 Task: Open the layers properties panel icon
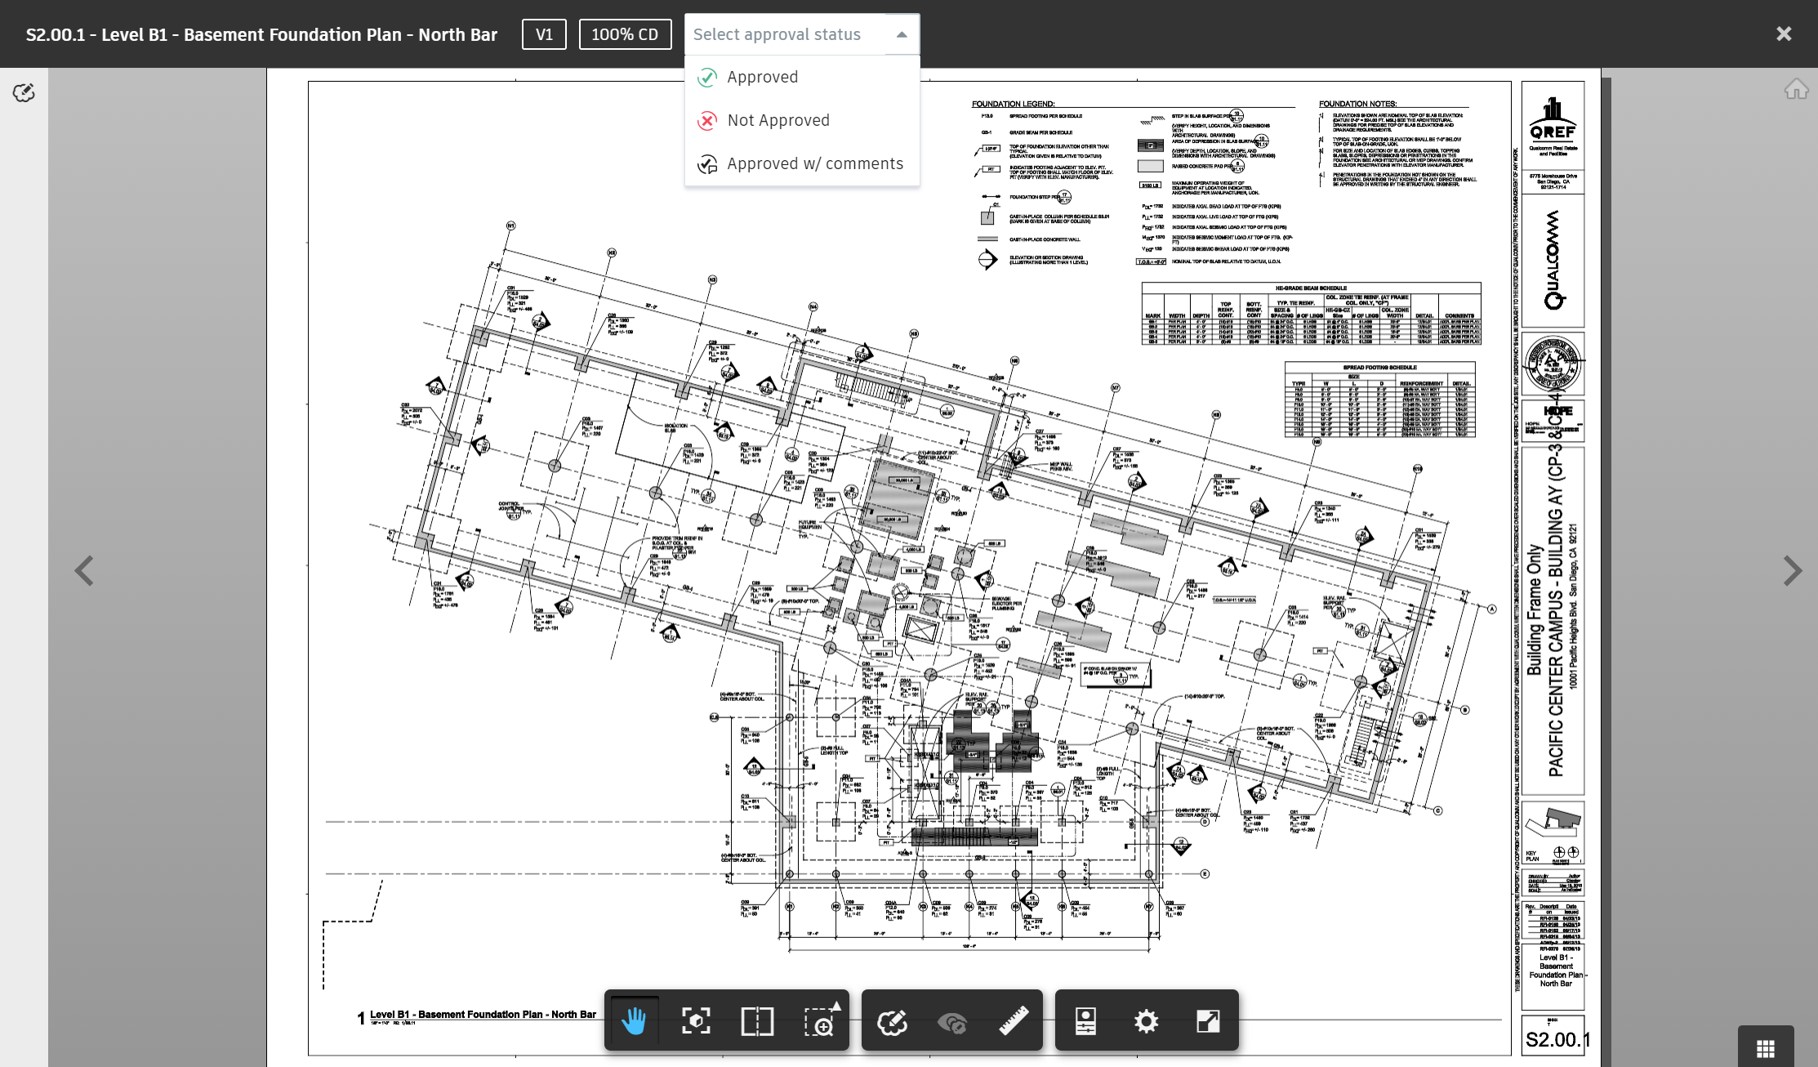pyautogui.click(x=1083, y=1021)
